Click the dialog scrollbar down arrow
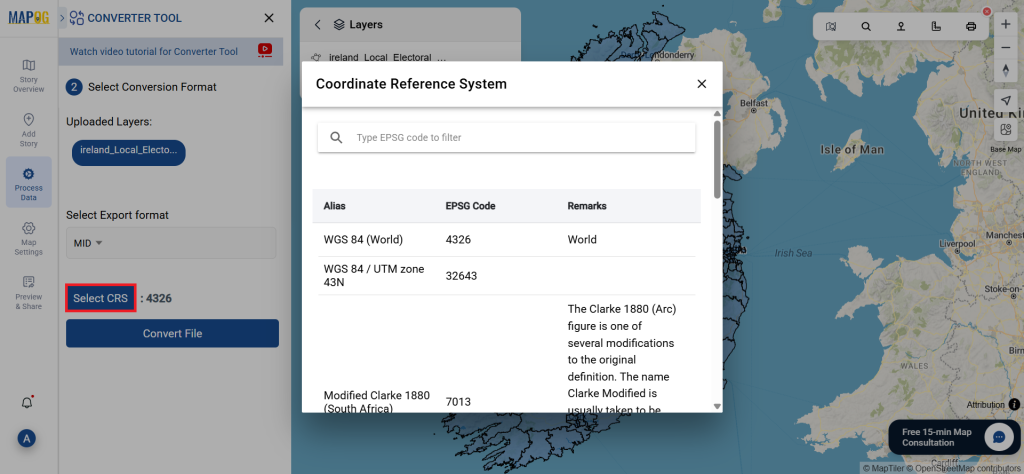 (x=717, y=406)
